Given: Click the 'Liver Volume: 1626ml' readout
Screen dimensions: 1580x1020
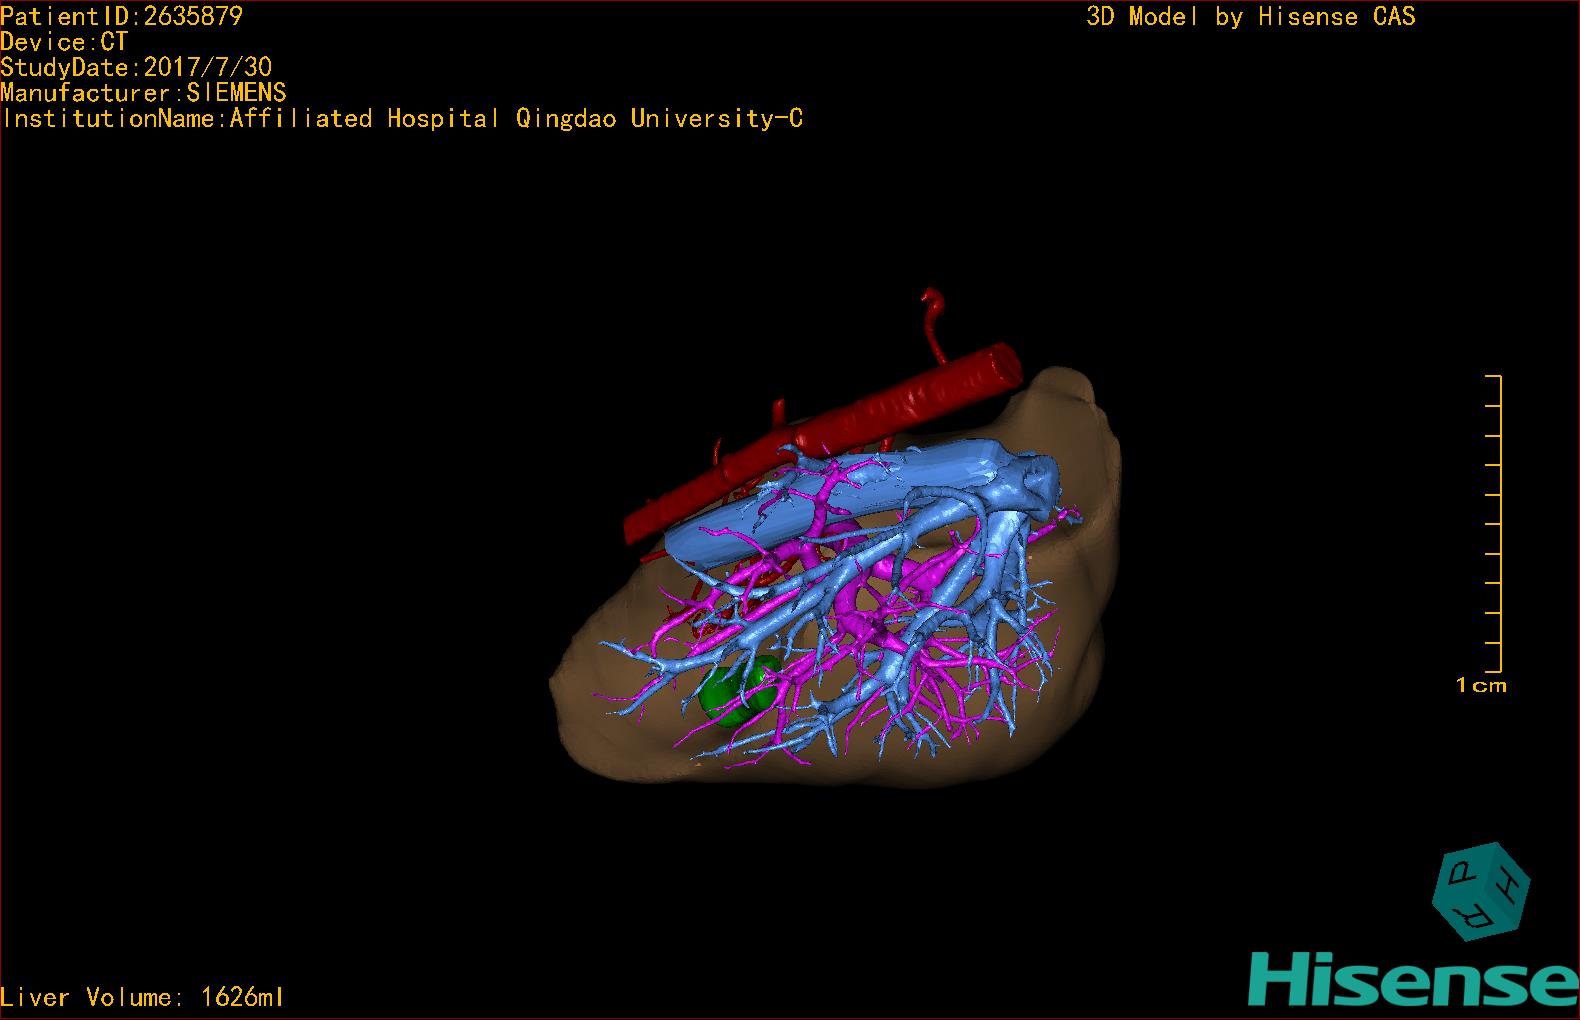Looking at the screenshot, I should coord(142,997).
